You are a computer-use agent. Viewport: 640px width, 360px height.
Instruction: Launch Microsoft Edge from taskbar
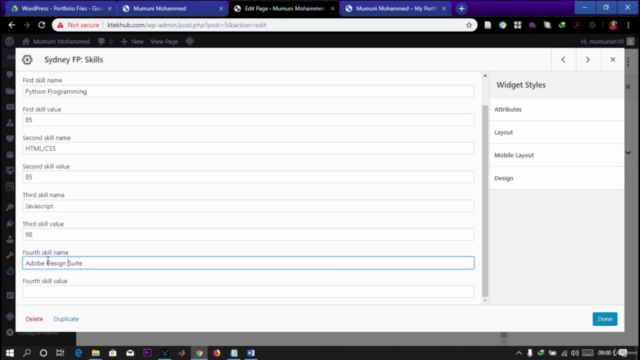[78, 353]
